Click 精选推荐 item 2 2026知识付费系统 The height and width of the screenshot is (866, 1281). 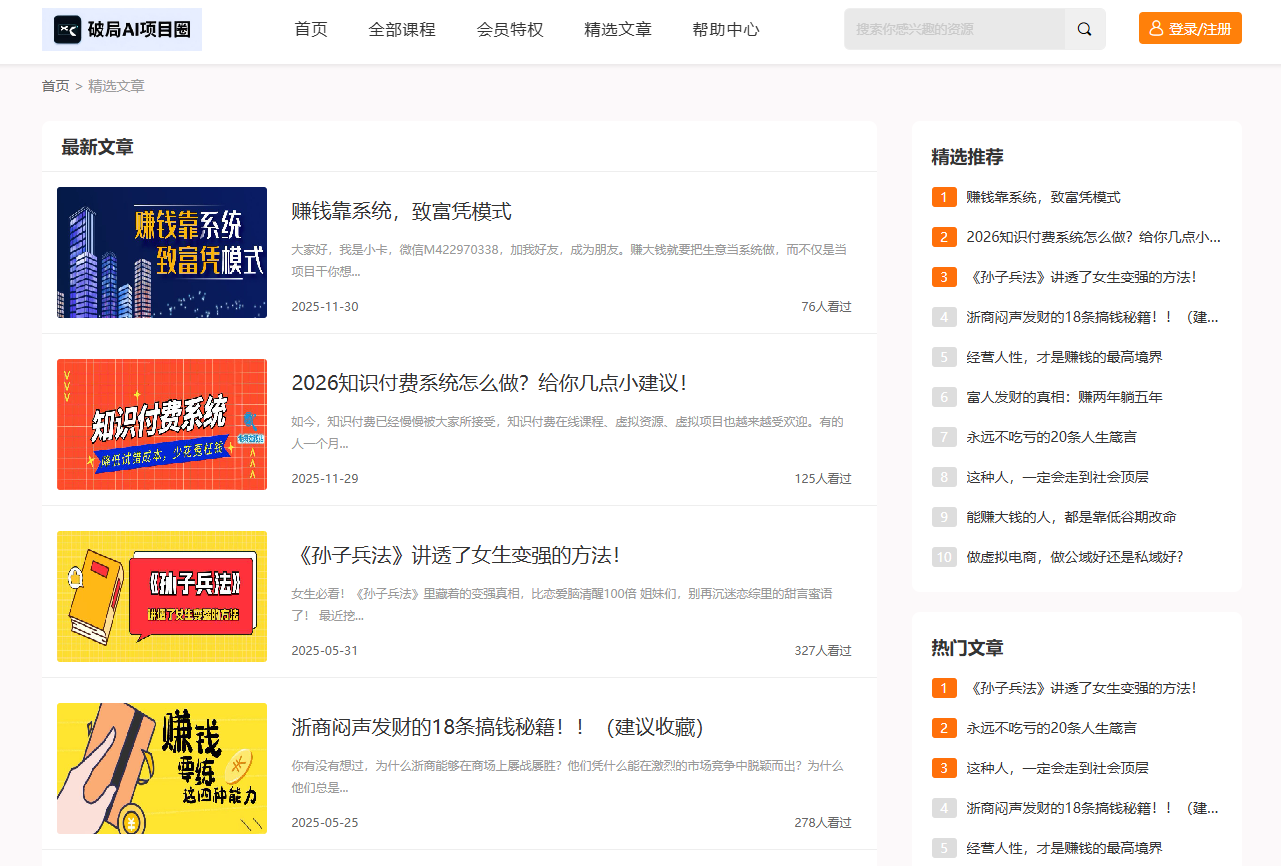click(x=1093, y=237)
